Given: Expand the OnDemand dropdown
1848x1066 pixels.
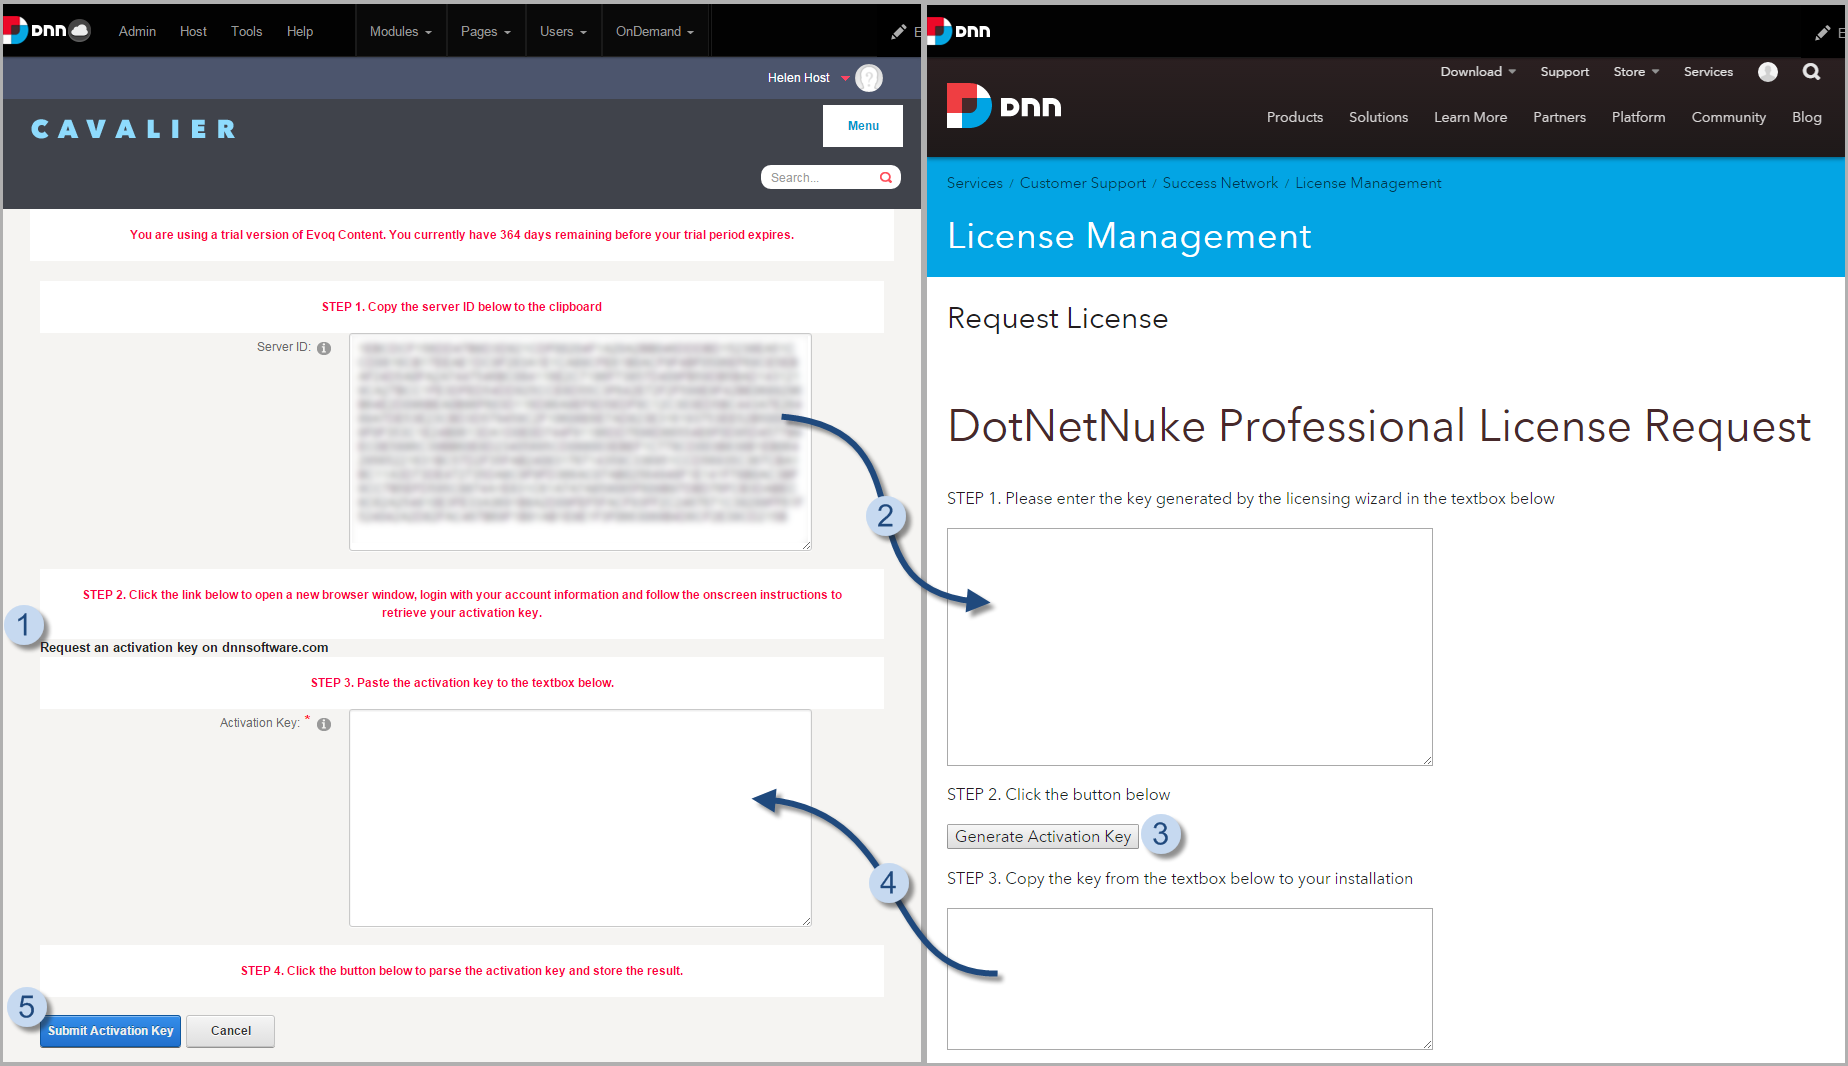Looking at the screenshot, I should tap(655, 31).
